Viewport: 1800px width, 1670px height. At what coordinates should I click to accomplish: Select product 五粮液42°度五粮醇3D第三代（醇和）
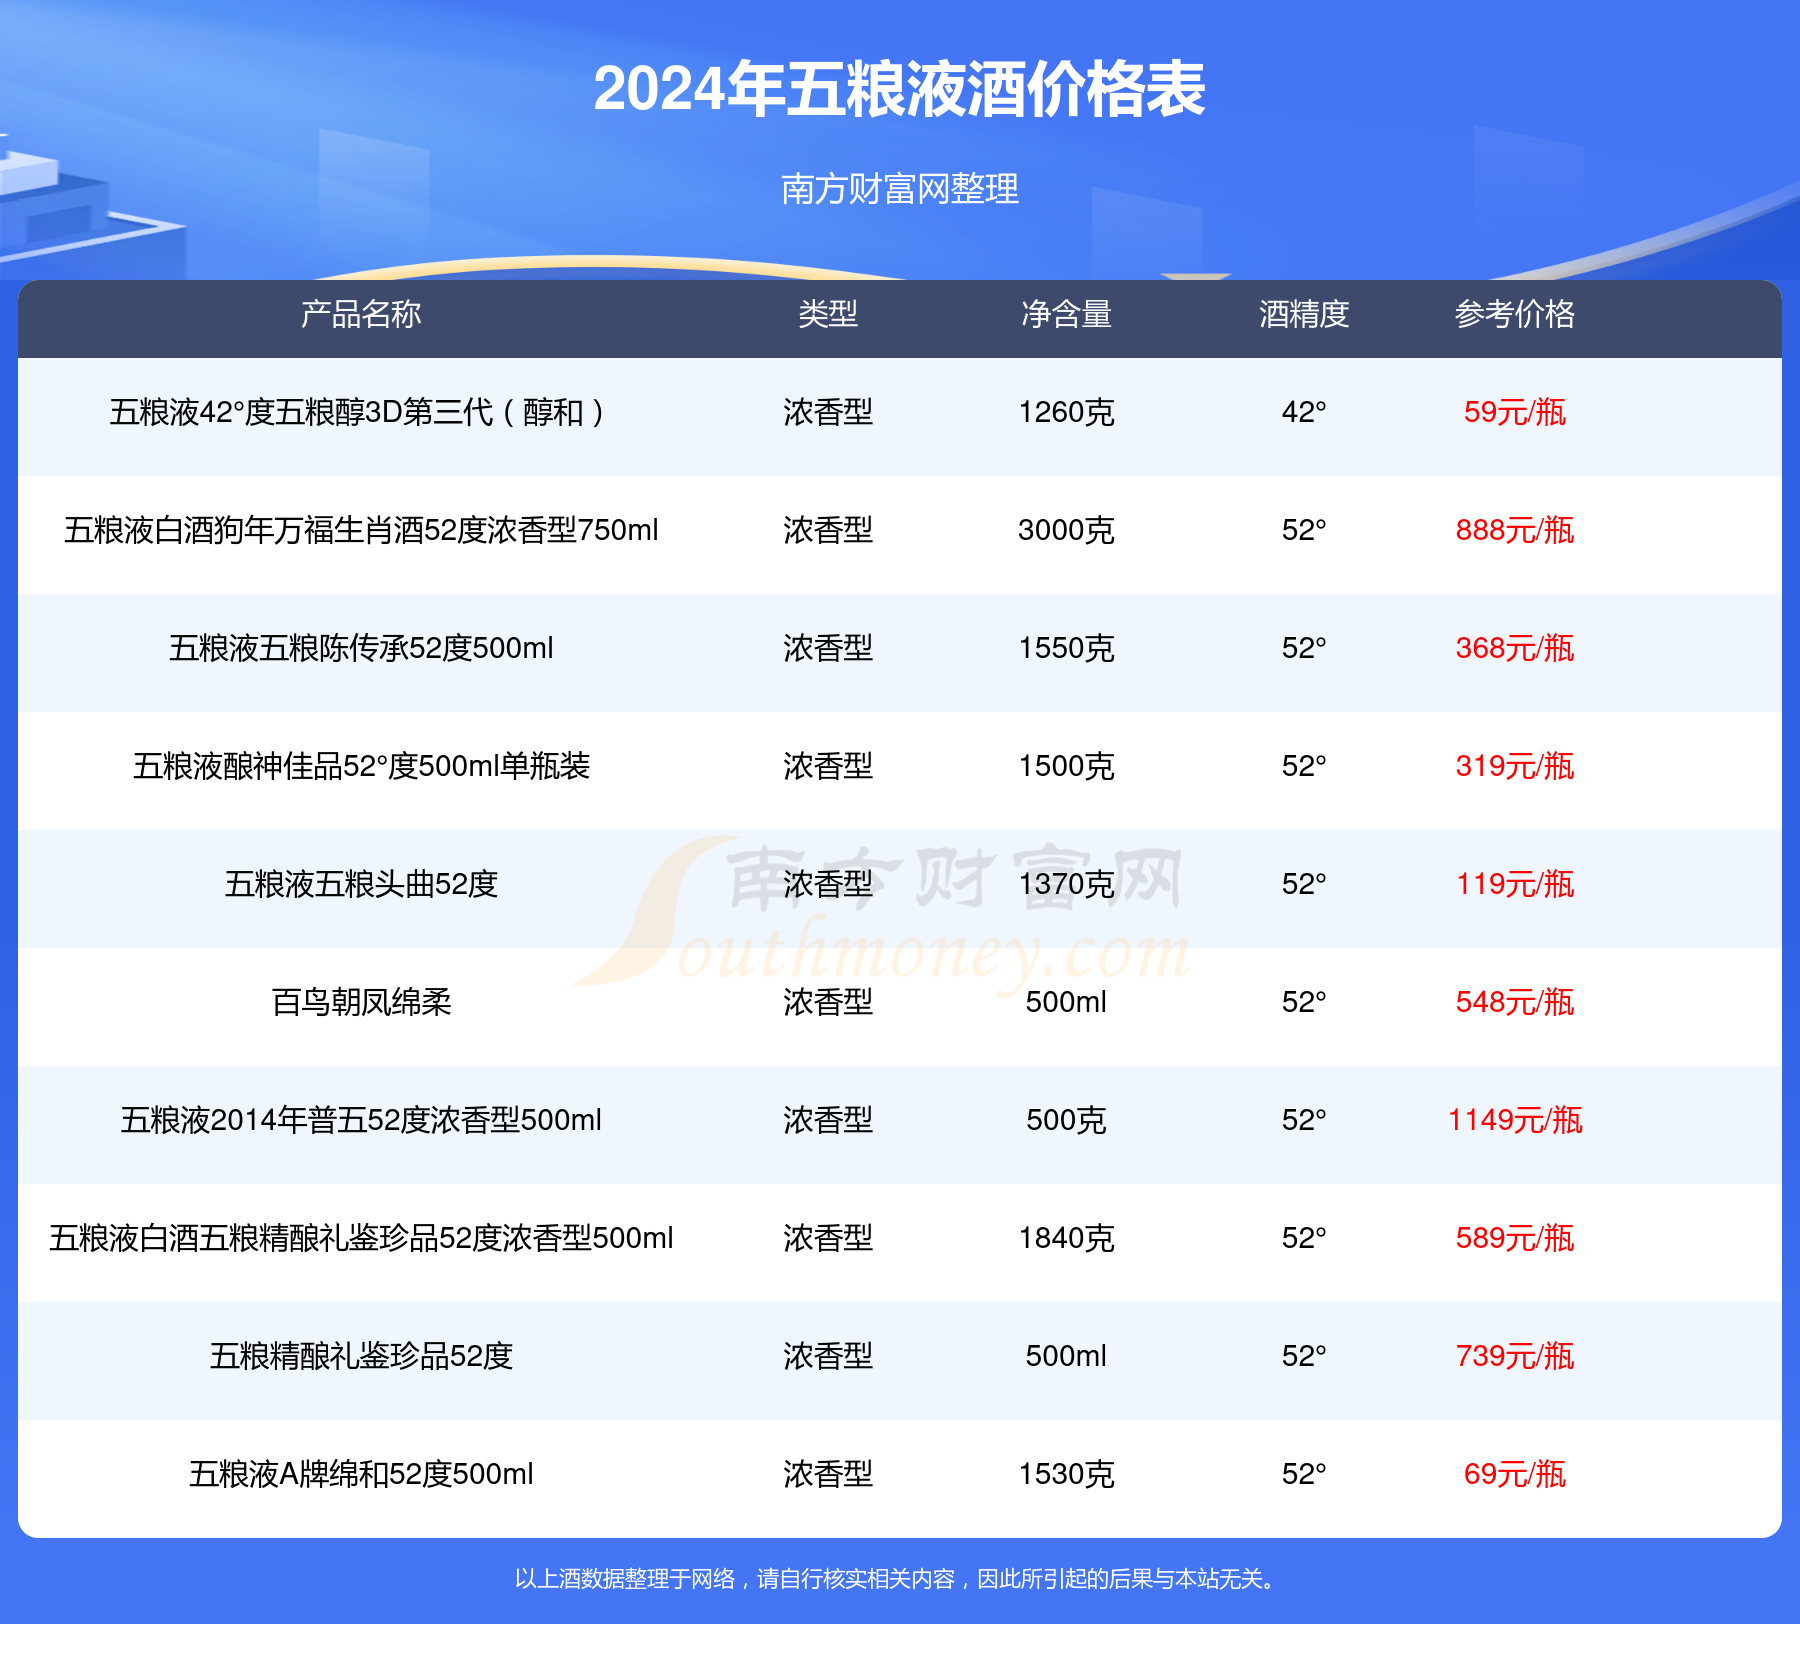tap(361, 412)
